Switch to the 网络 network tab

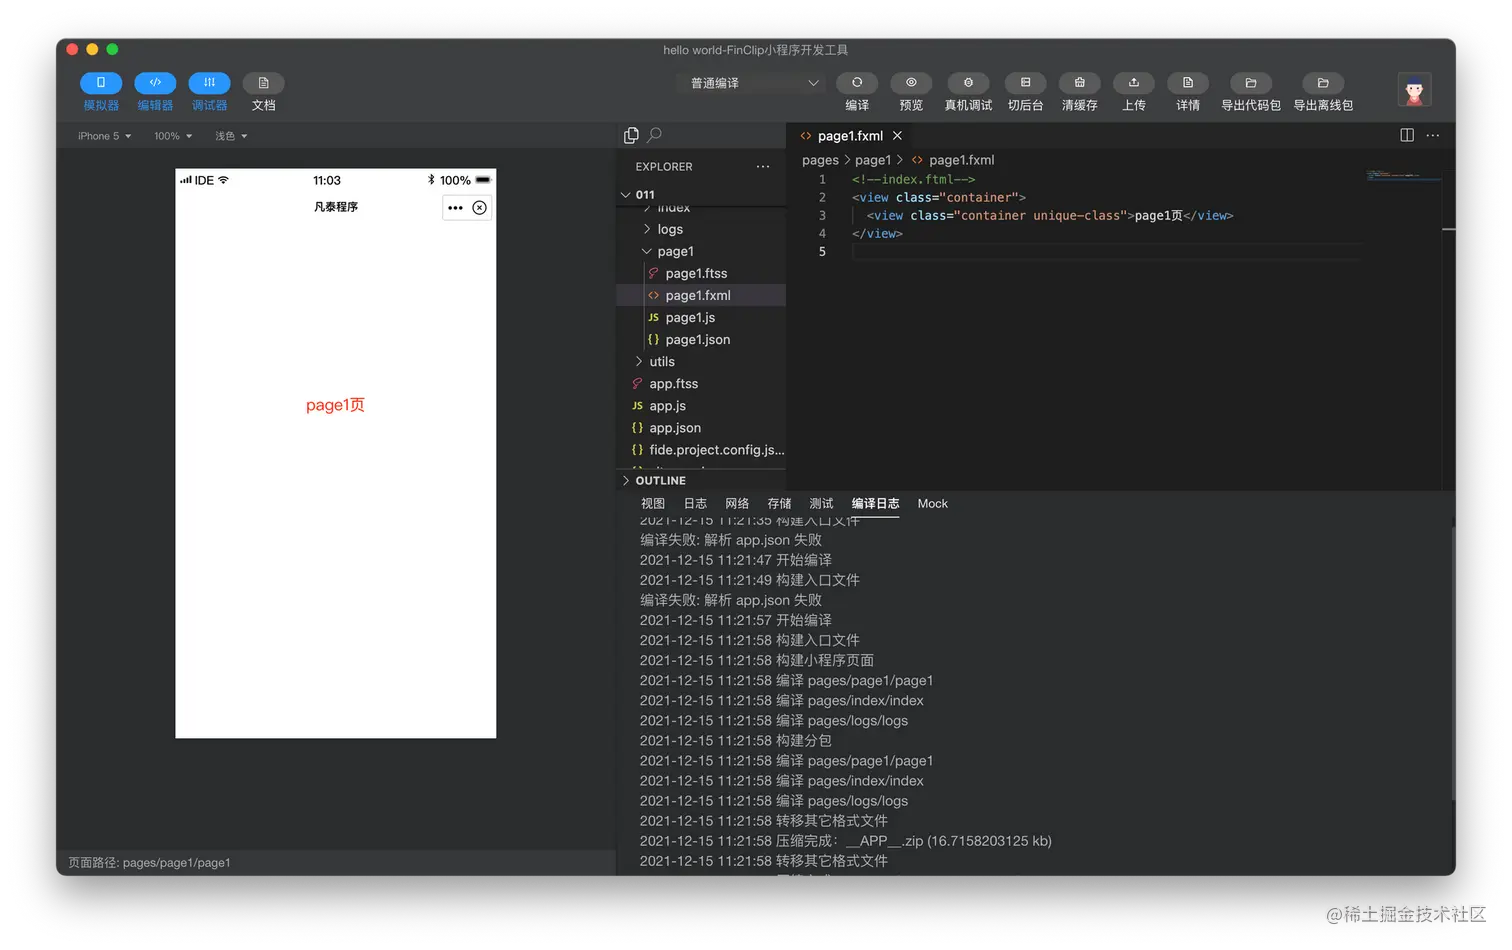(737, 504)
